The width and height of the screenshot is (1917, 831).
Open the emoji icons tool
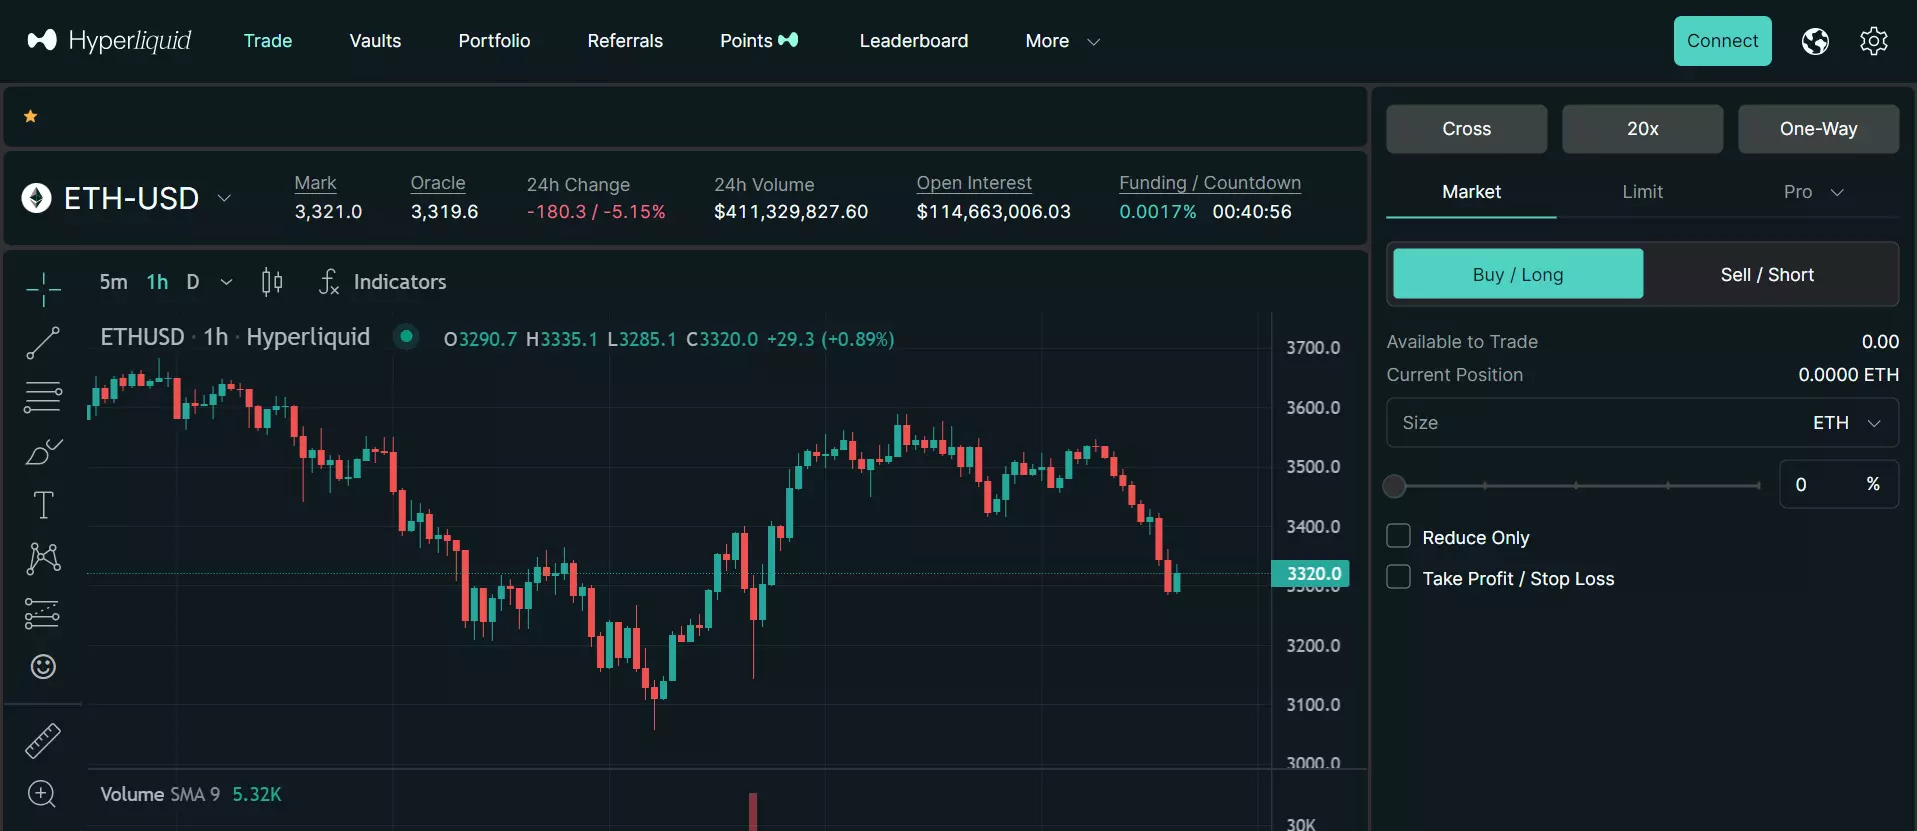tap(43, 667)
